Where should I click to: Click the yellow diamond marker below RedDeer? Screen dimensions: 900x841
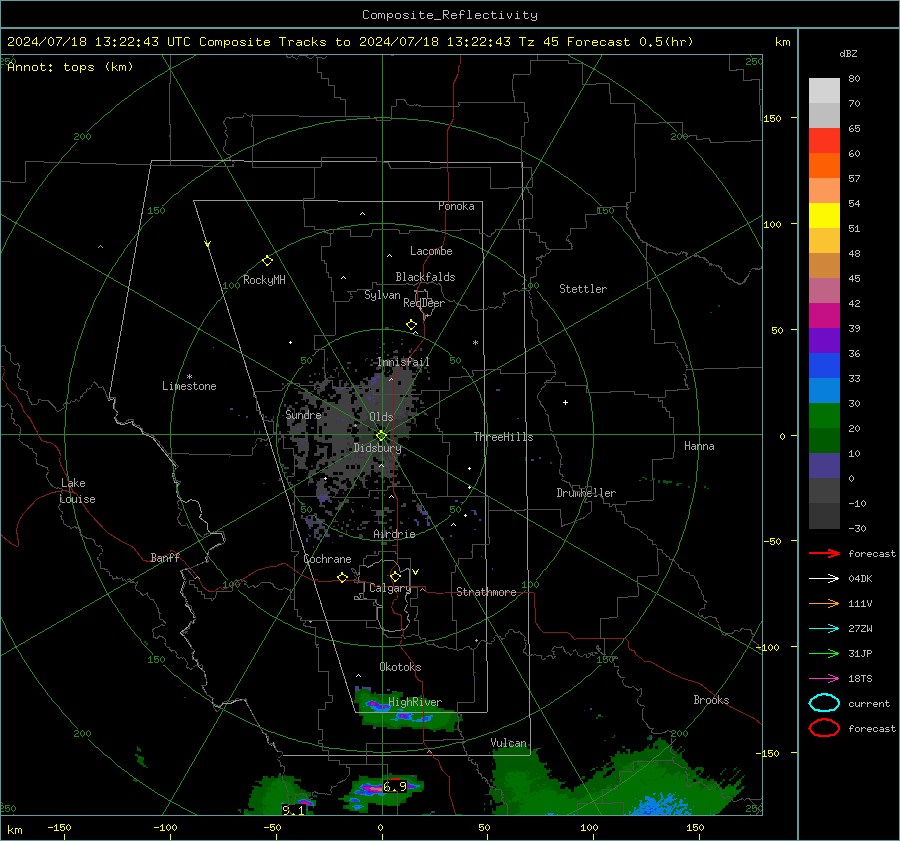(x=412, y=325)
